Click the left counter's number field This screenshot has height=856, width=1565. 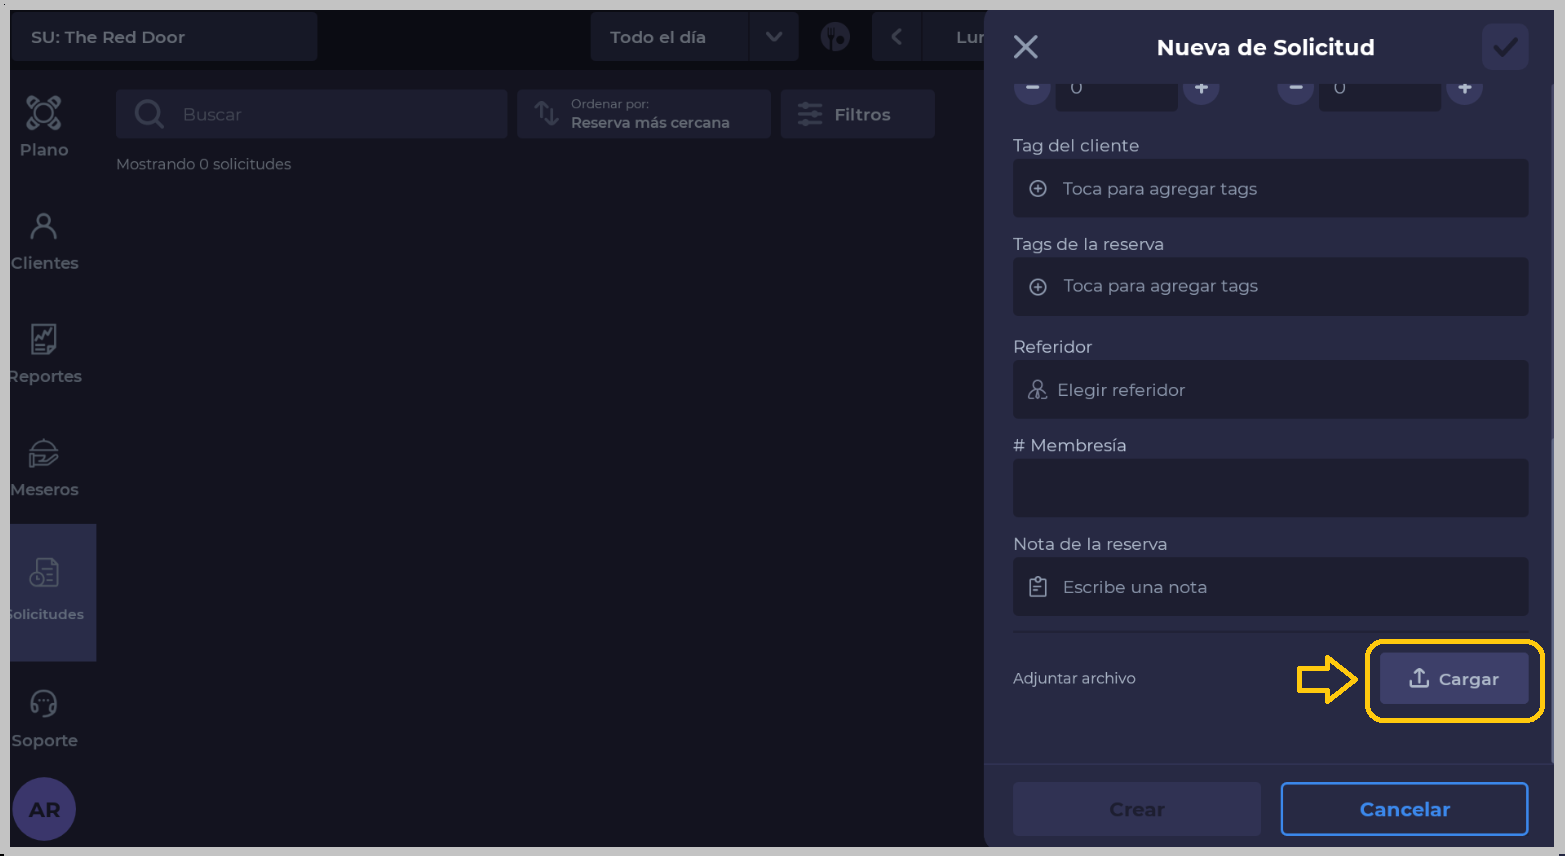[x=1117, y=96]
